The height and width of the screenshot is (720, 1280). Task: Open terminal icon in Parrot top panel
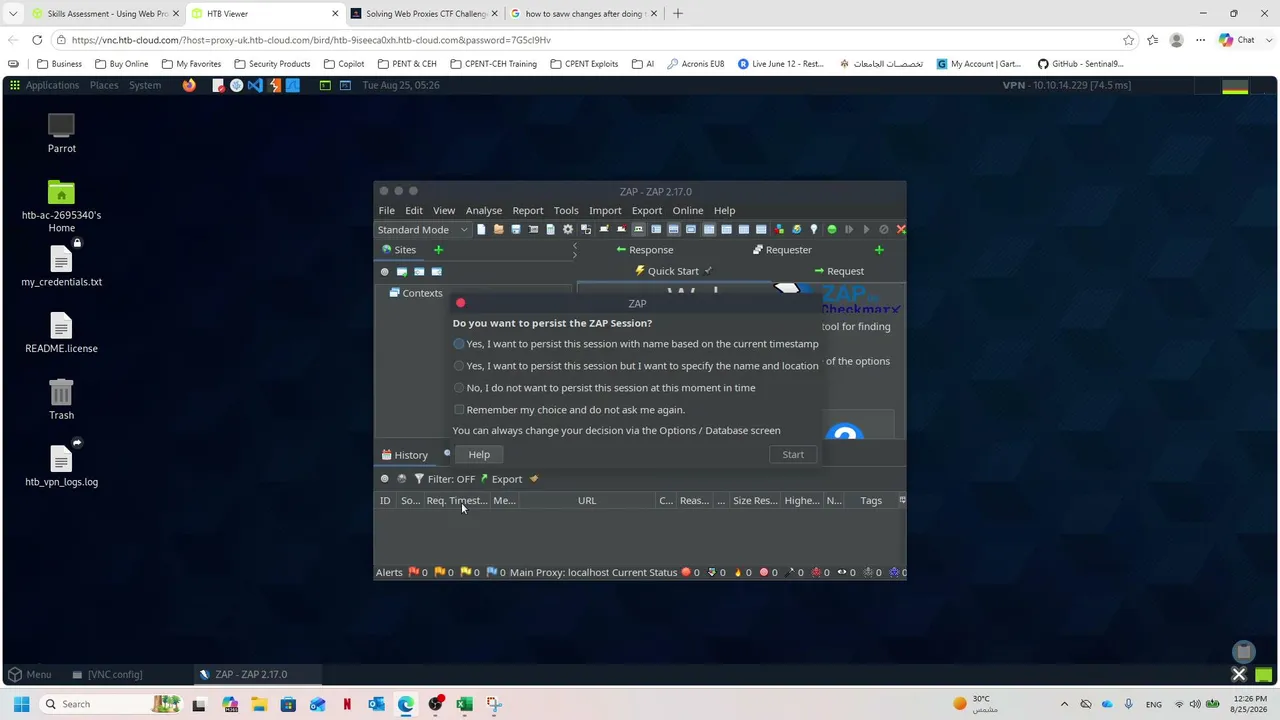(325, 85)
